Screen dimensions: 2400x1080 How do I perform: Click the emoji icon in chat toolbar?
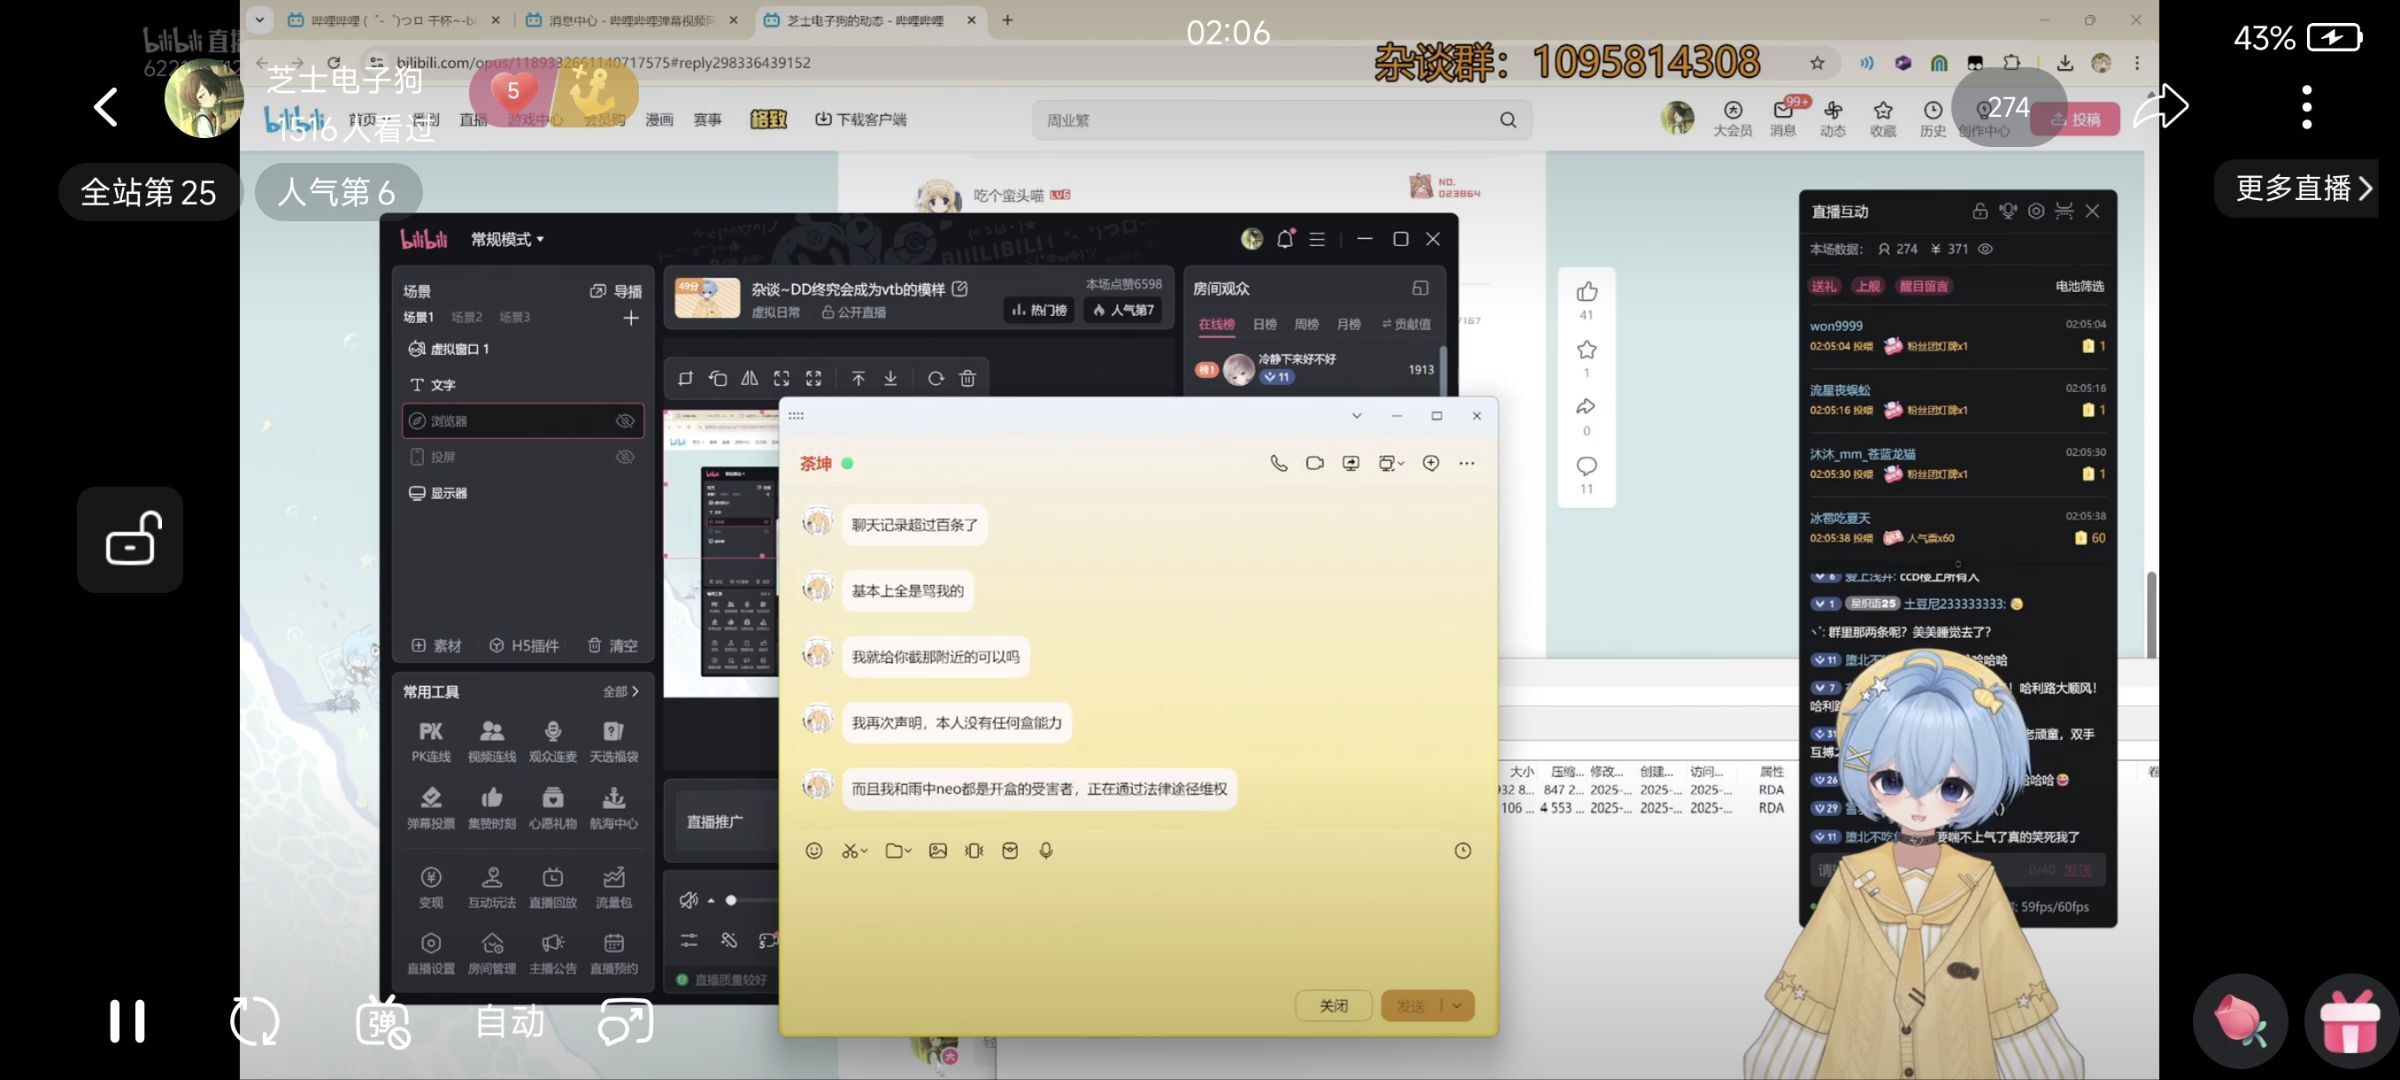(814, 851)
